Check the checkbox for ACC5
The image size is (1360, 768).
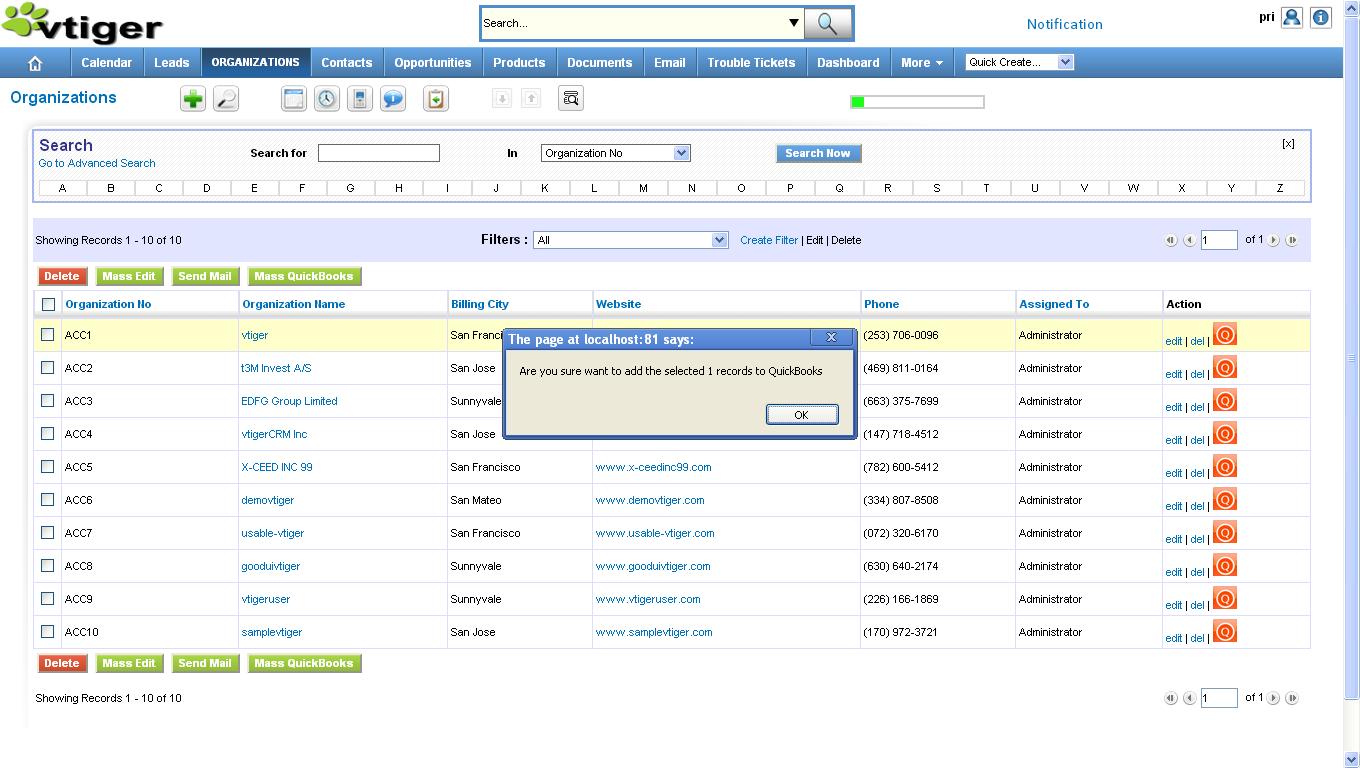[47, 467]
